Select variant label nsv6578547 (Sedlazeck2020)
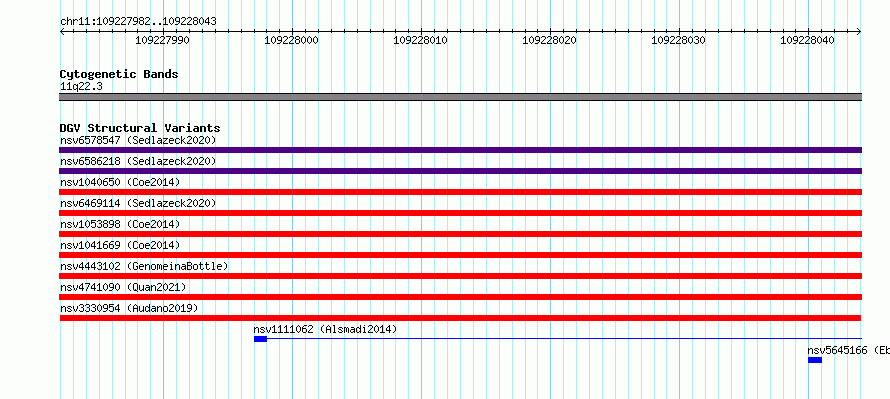 pyautogui.click(x=138, y=140)
